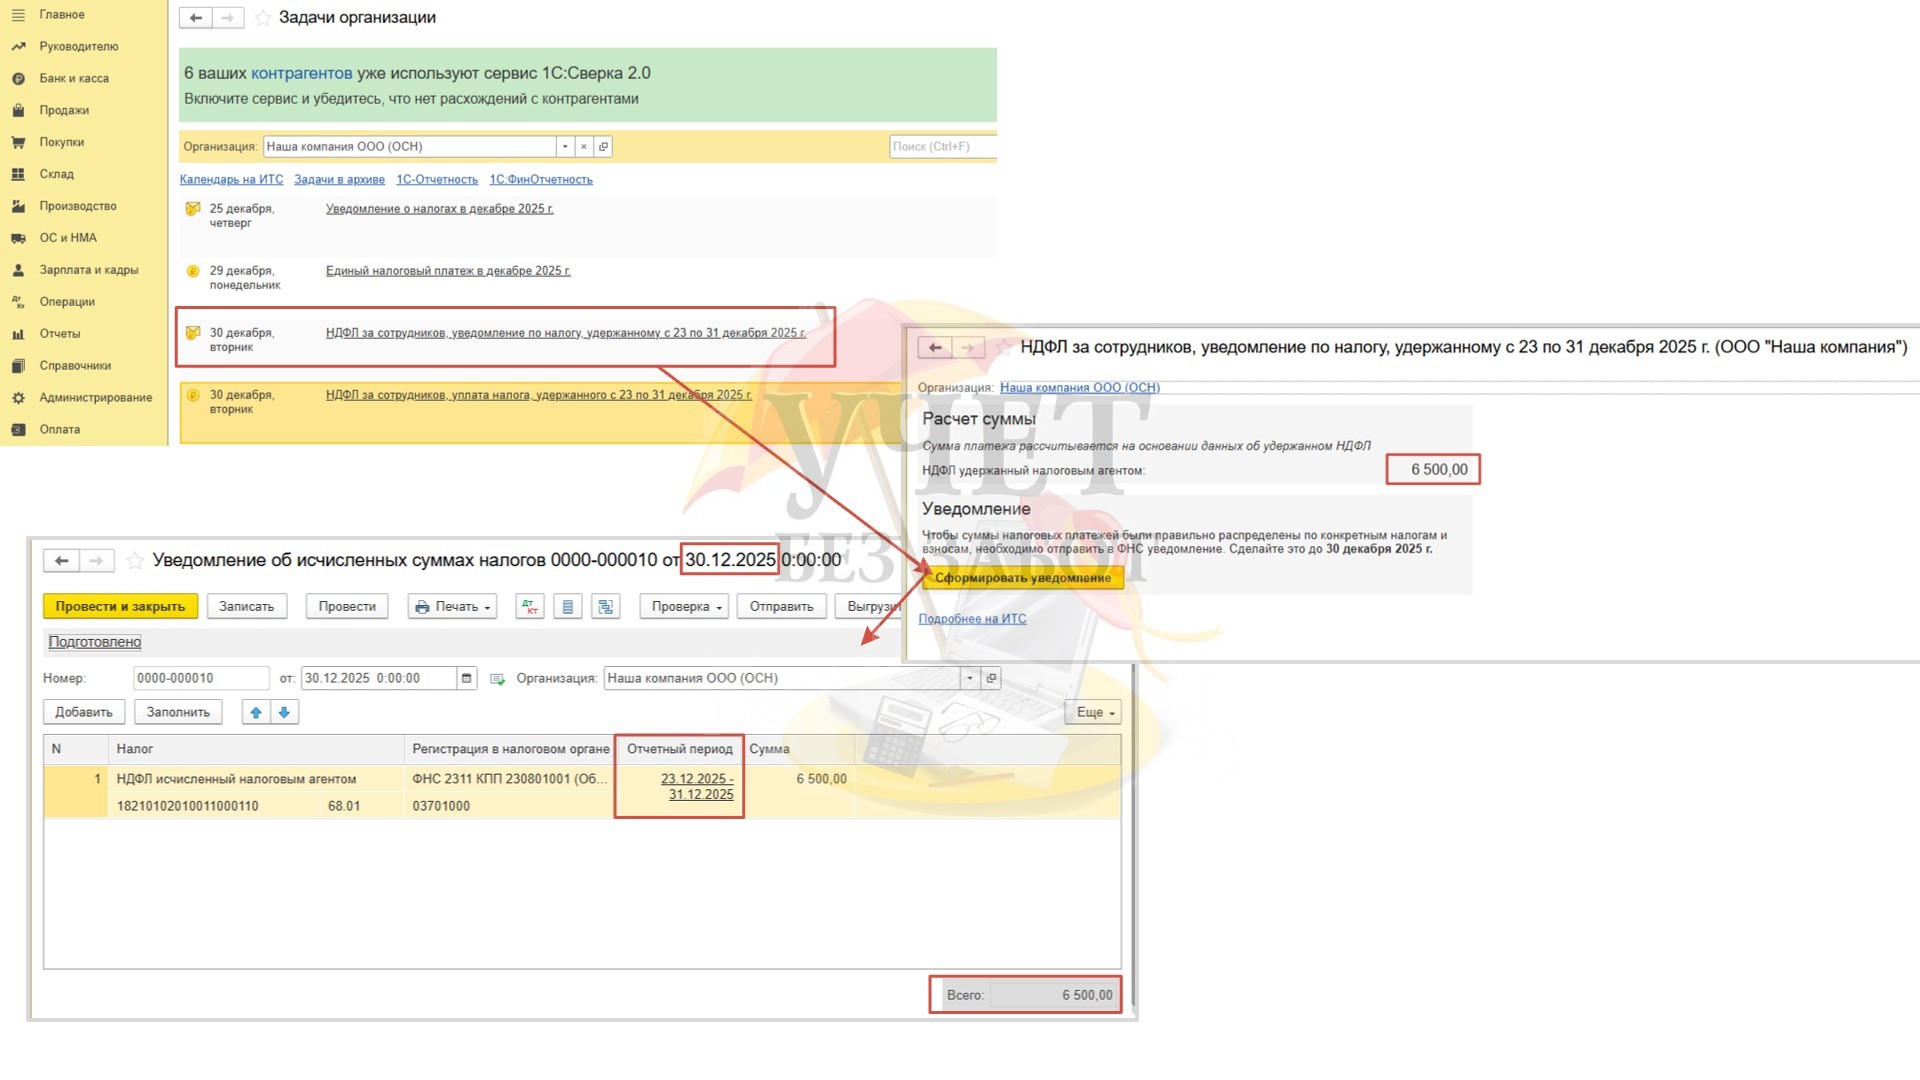1920x1080 pixels.
Task: Click the document structure icon in toolbar
Action: point(606,607)
